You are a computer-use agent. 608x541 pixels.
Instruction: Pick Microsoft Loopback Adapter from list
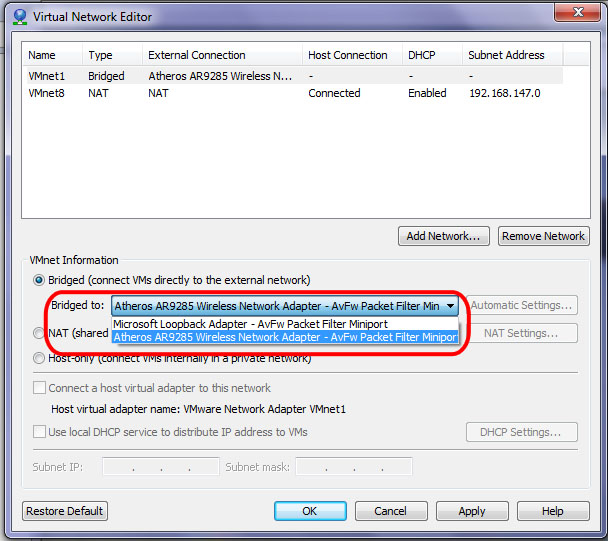pos(250,324)
